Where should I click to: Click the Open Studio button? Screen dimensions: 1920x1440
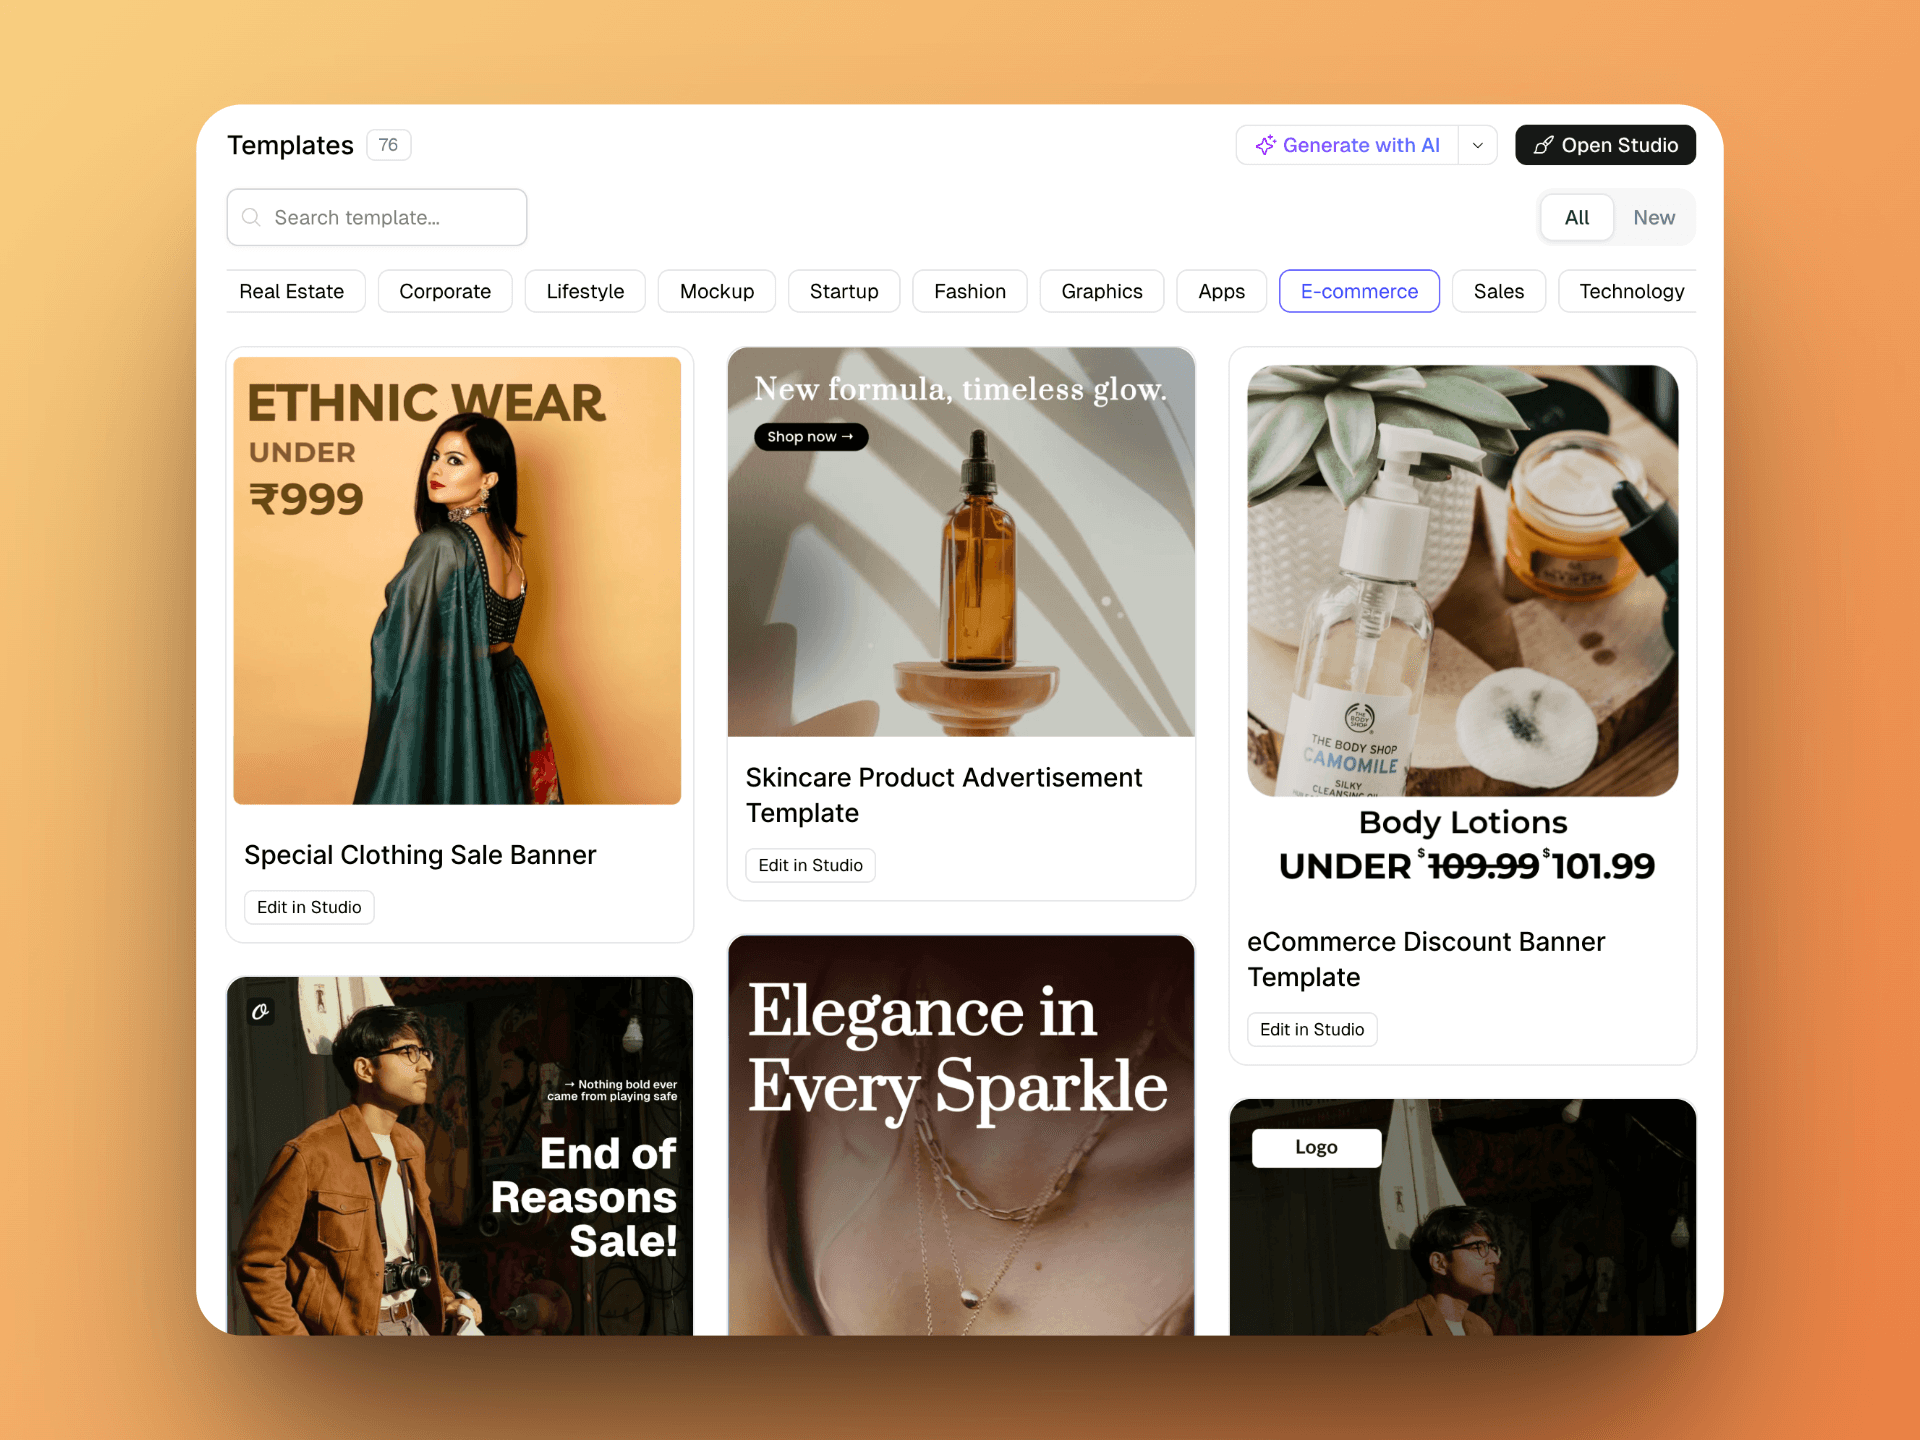[1604, 144]
